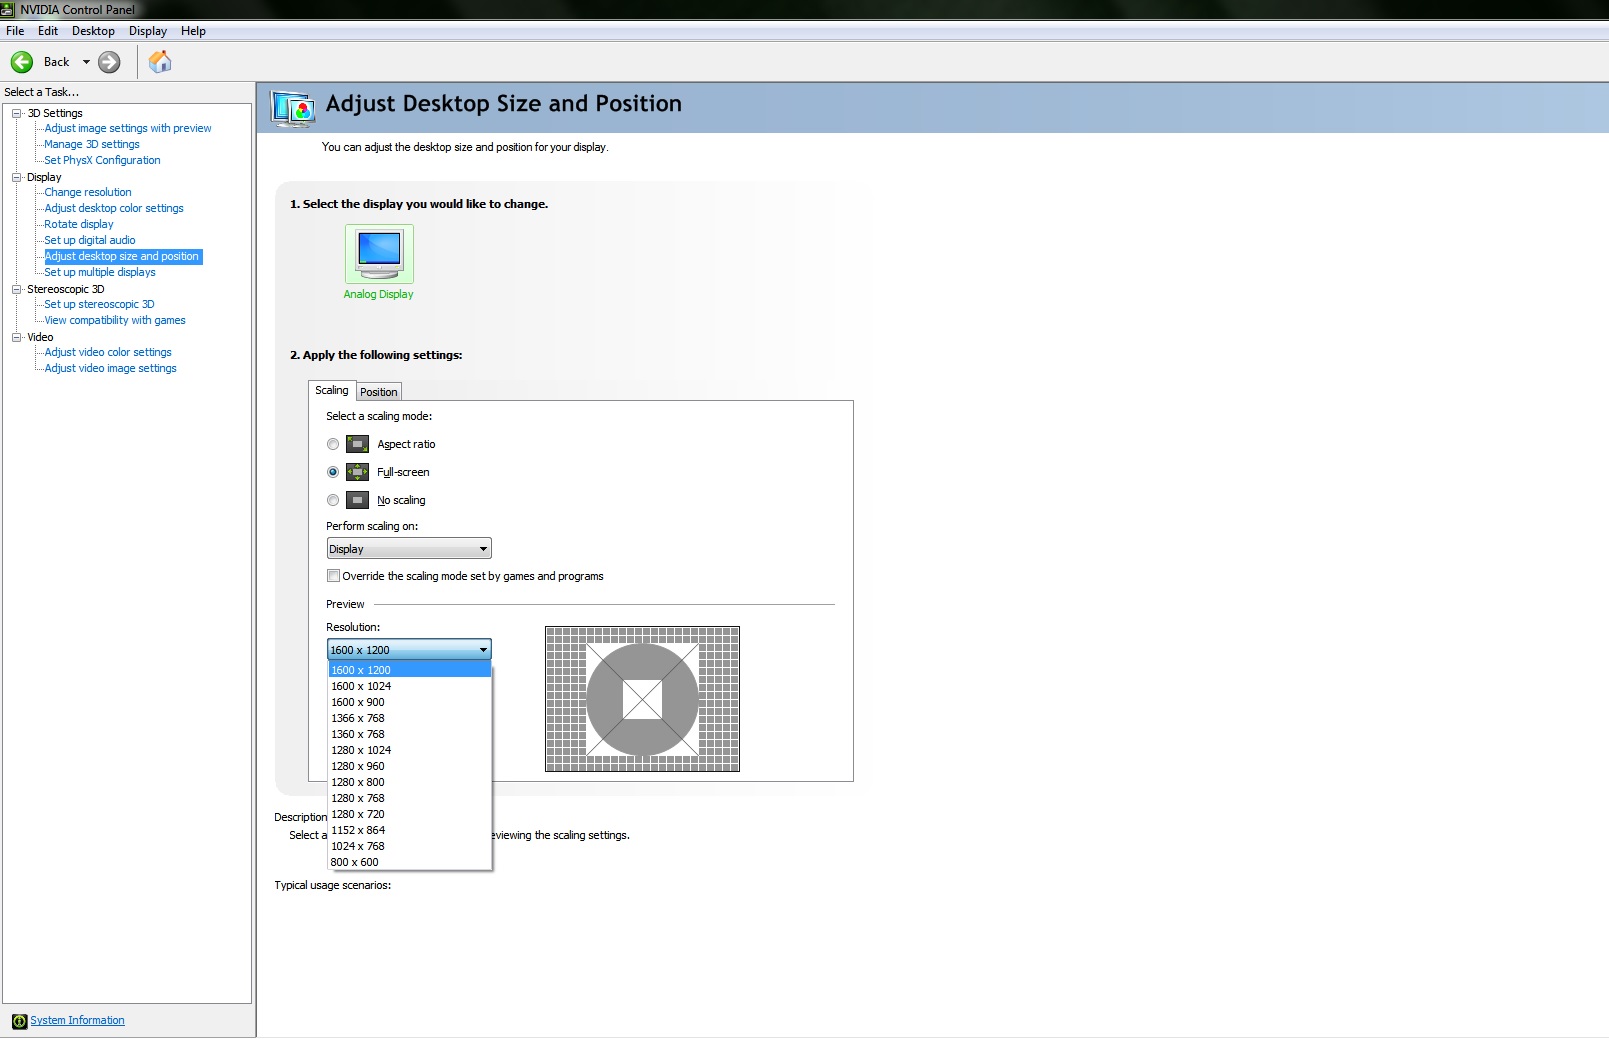Collapse the Video tree node

click(17, 337)
